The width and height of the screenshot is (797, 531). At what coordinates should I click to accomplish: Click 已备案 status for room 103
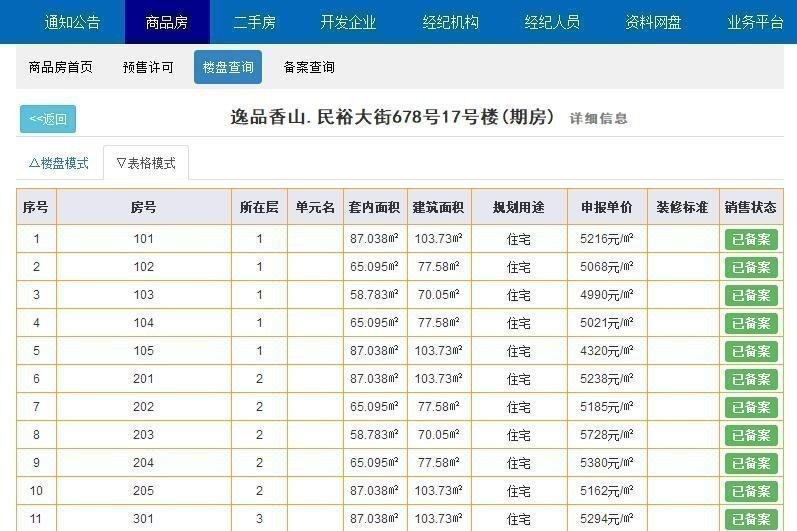(751, 295)
